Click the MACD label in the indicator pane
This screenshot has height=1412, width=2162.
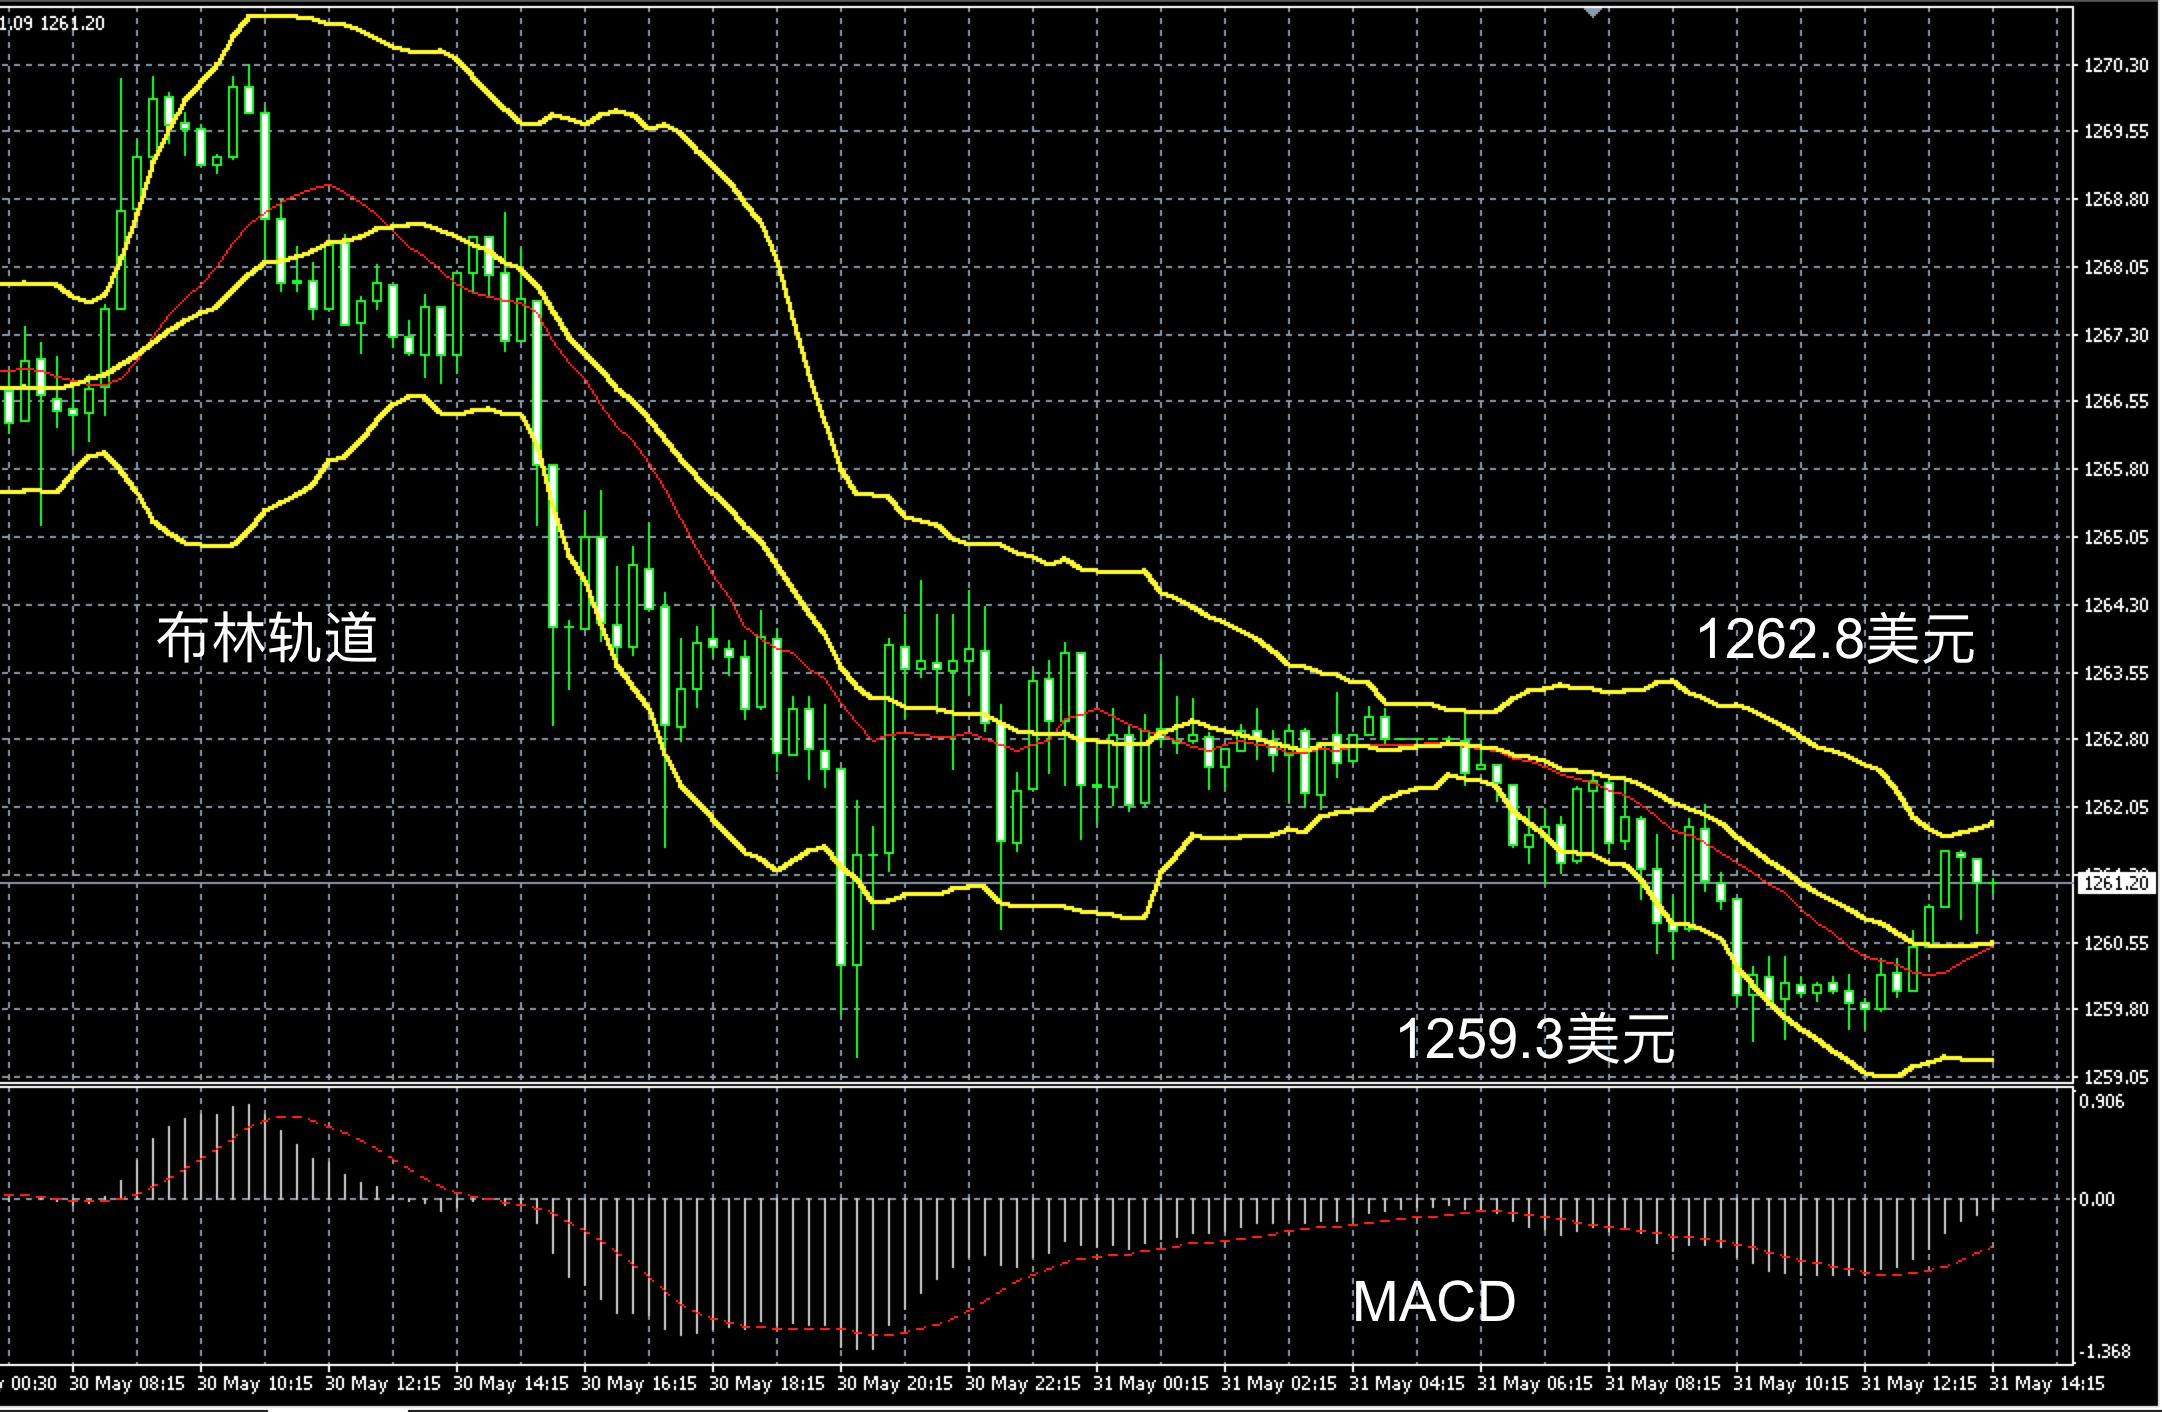[1434, 1301]
